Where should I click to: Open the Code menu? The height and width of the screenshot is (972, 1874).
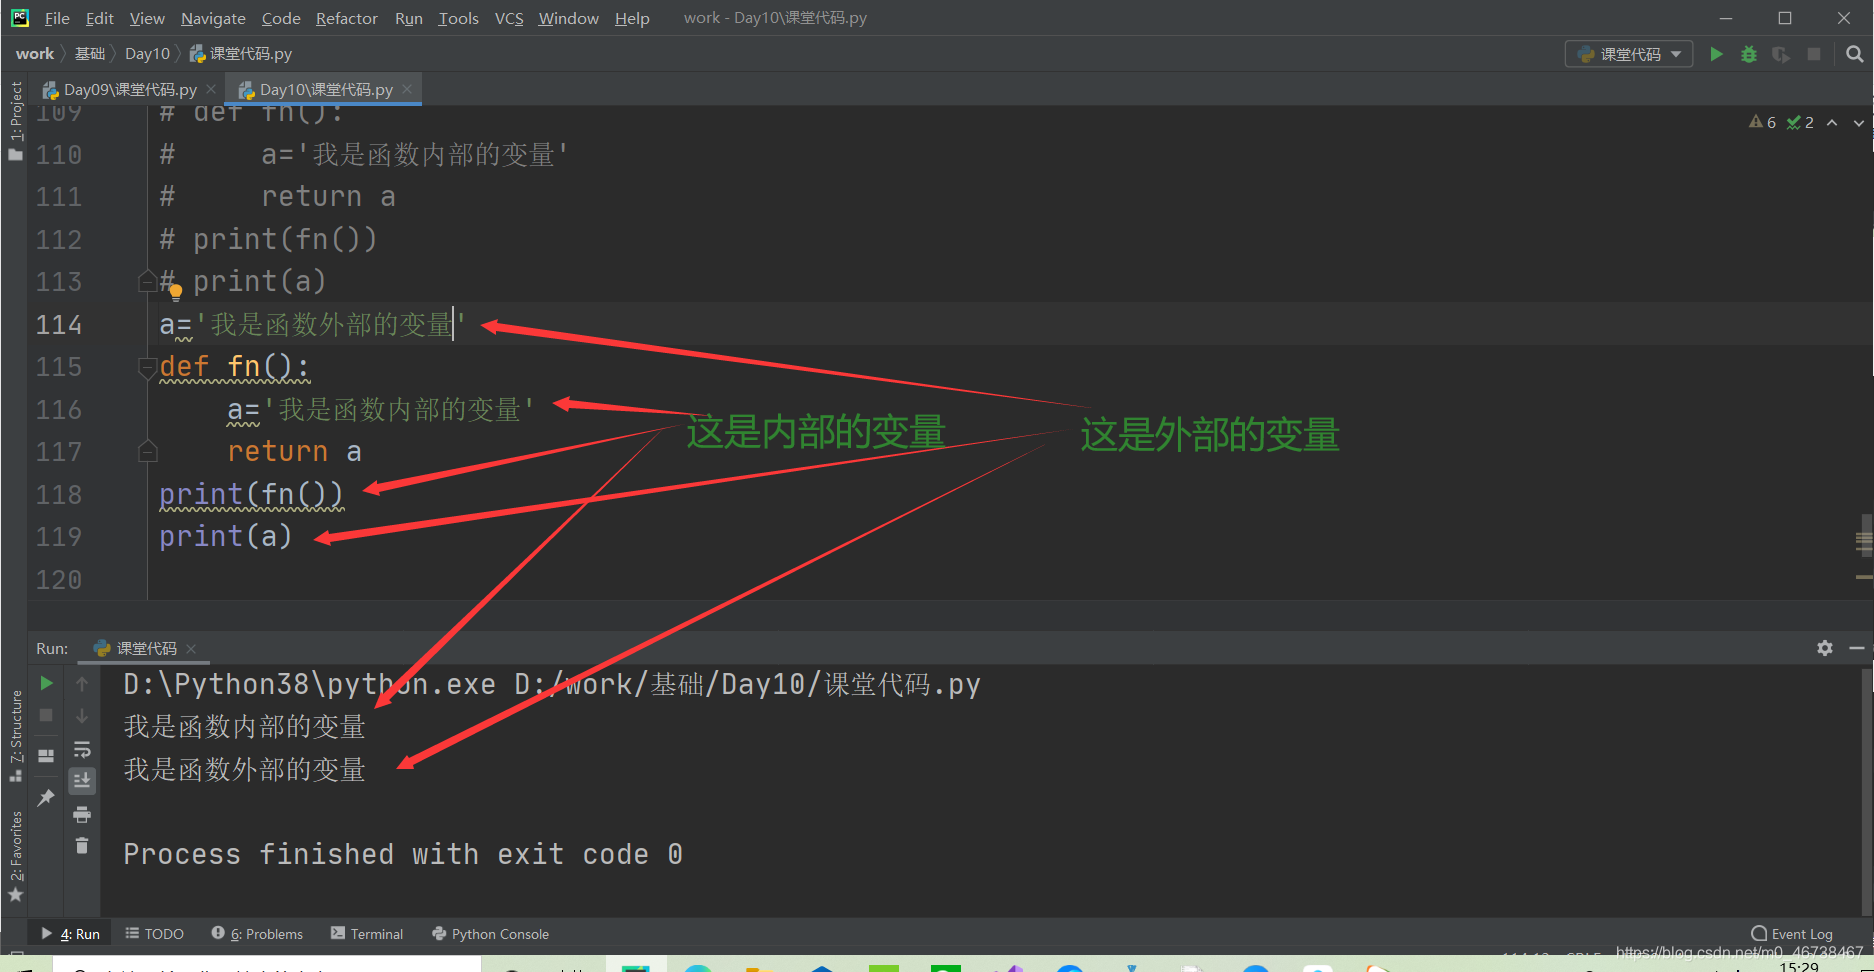pos(281,18)
